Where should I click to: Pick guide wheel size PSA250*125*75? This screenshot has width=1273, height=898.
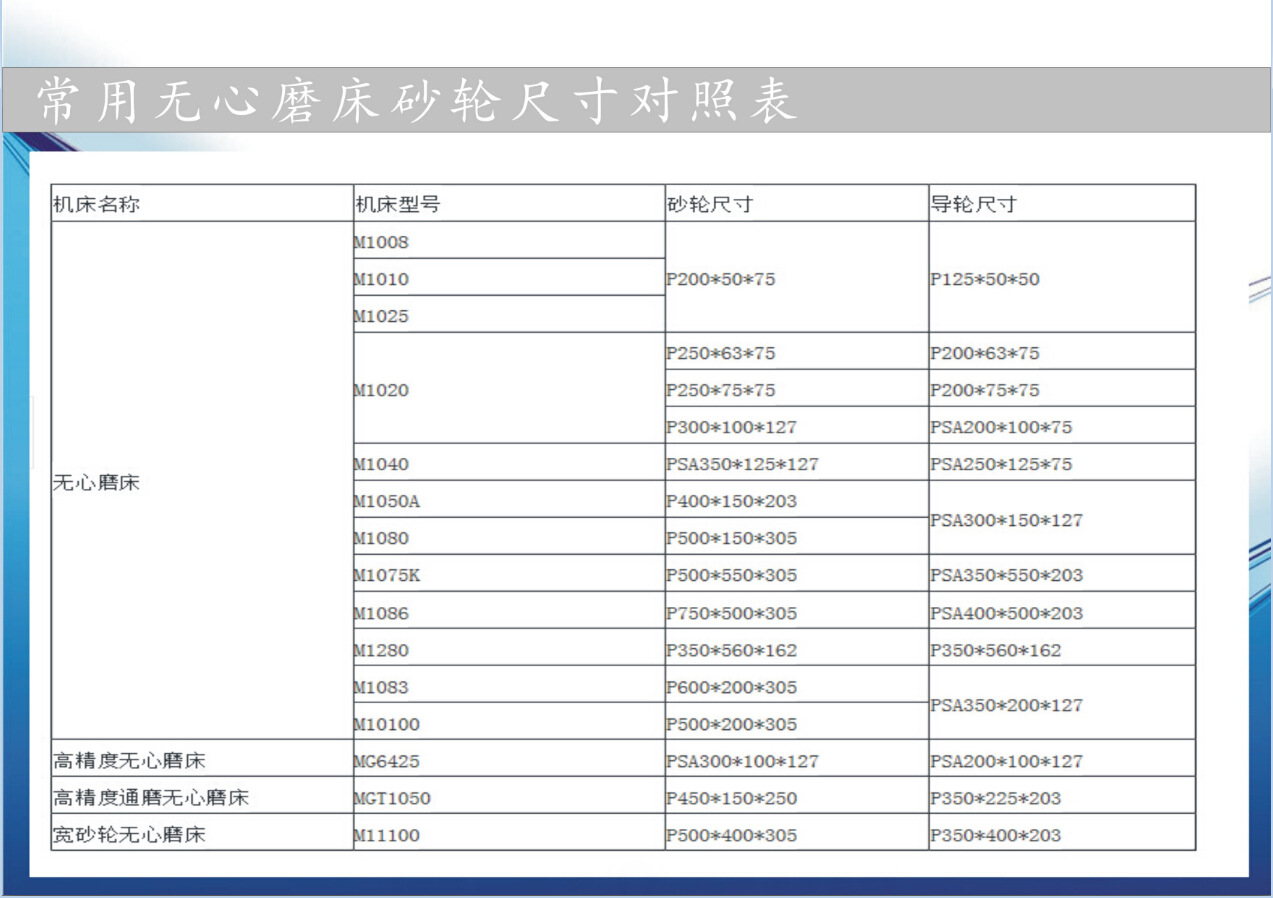(1062, 462)
